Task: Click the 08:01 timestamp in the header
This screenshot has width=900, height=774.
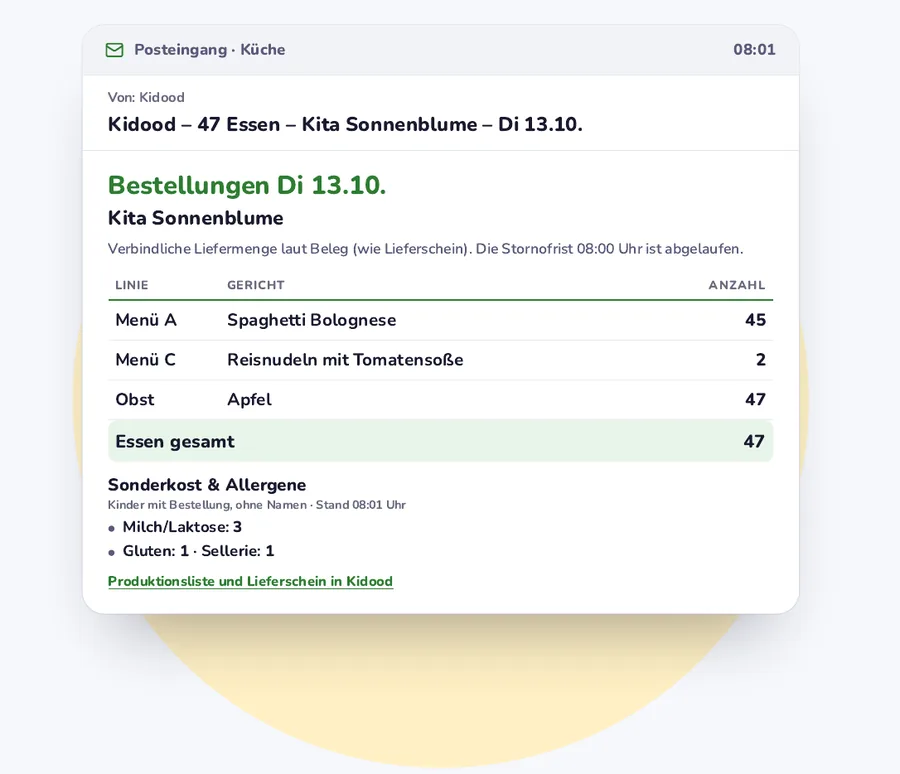Action: 754,50
